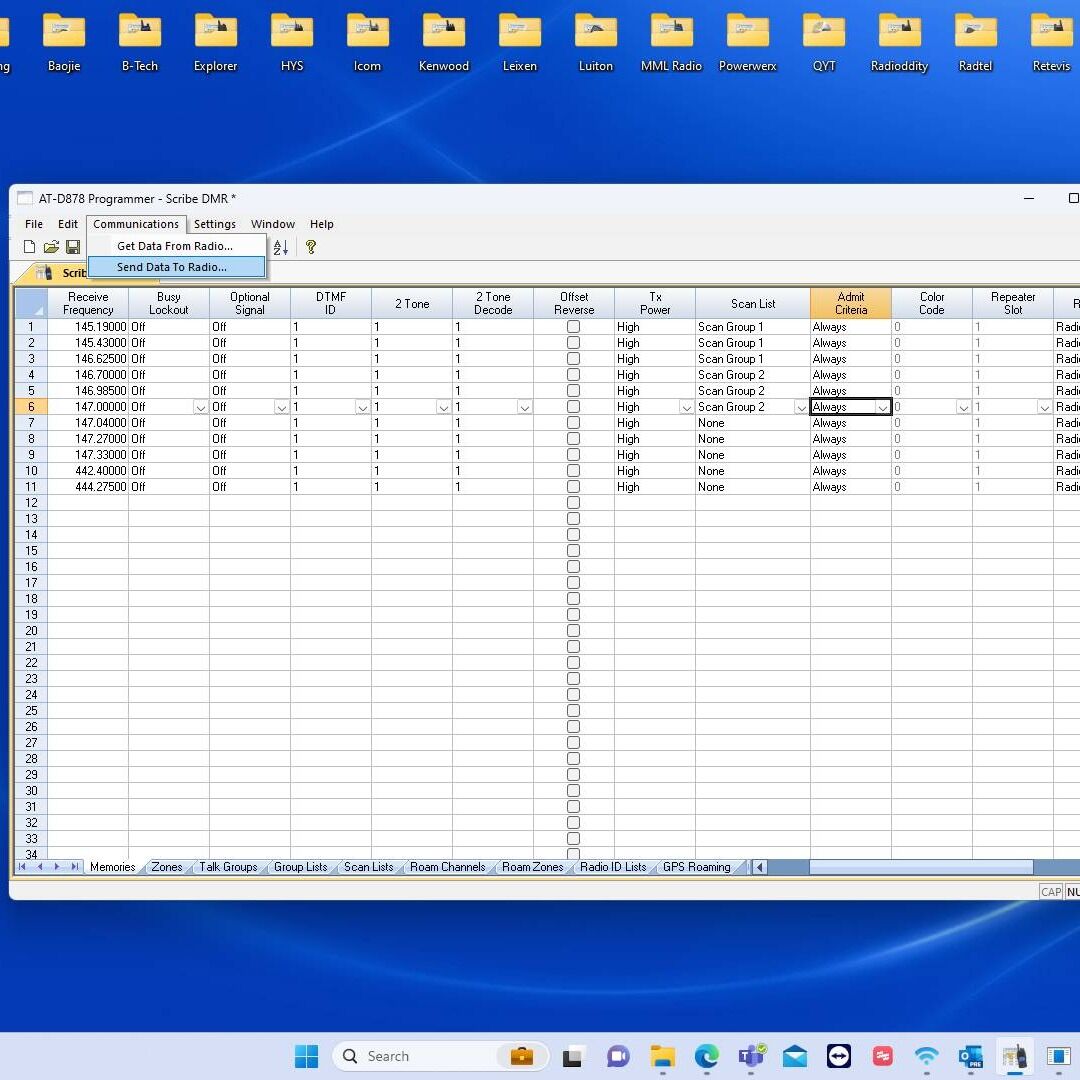Open the MML Radio desktop folder
The width and height of the screenshot is (1080, 1080).
pos(672,43)
